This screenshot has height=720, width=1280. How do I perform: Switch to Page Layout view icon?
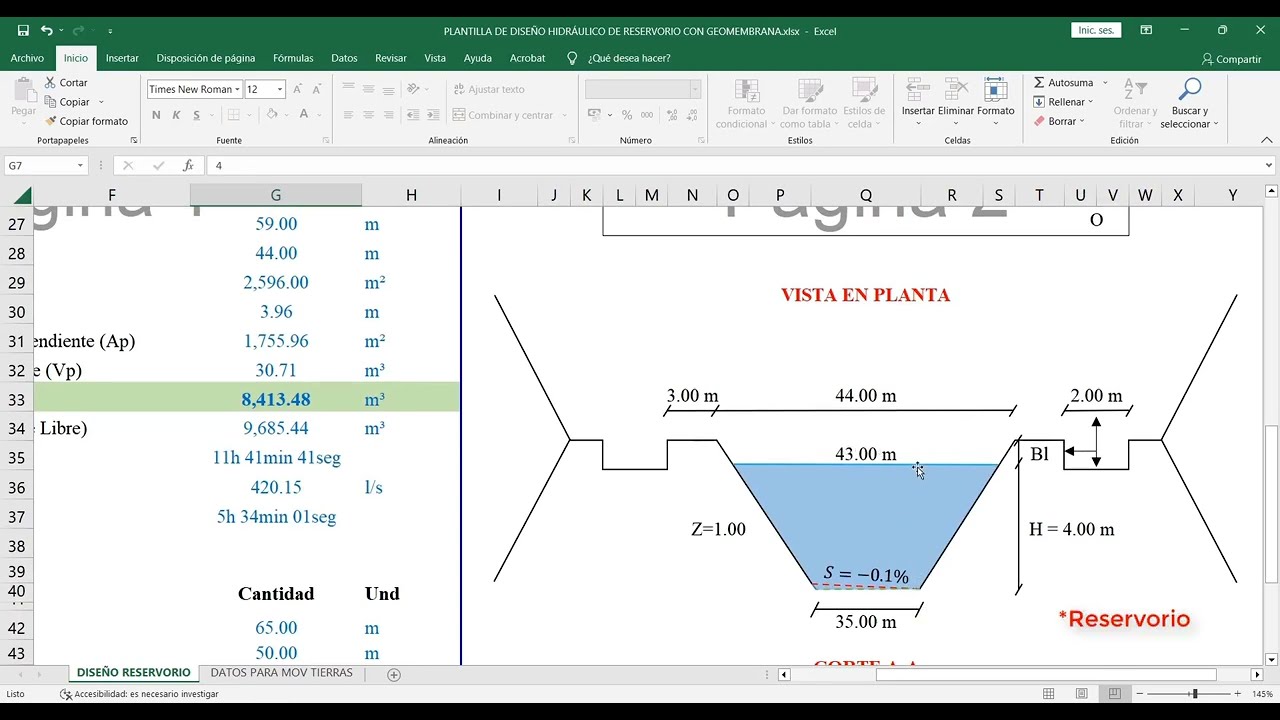click(x=1081, y=694)
